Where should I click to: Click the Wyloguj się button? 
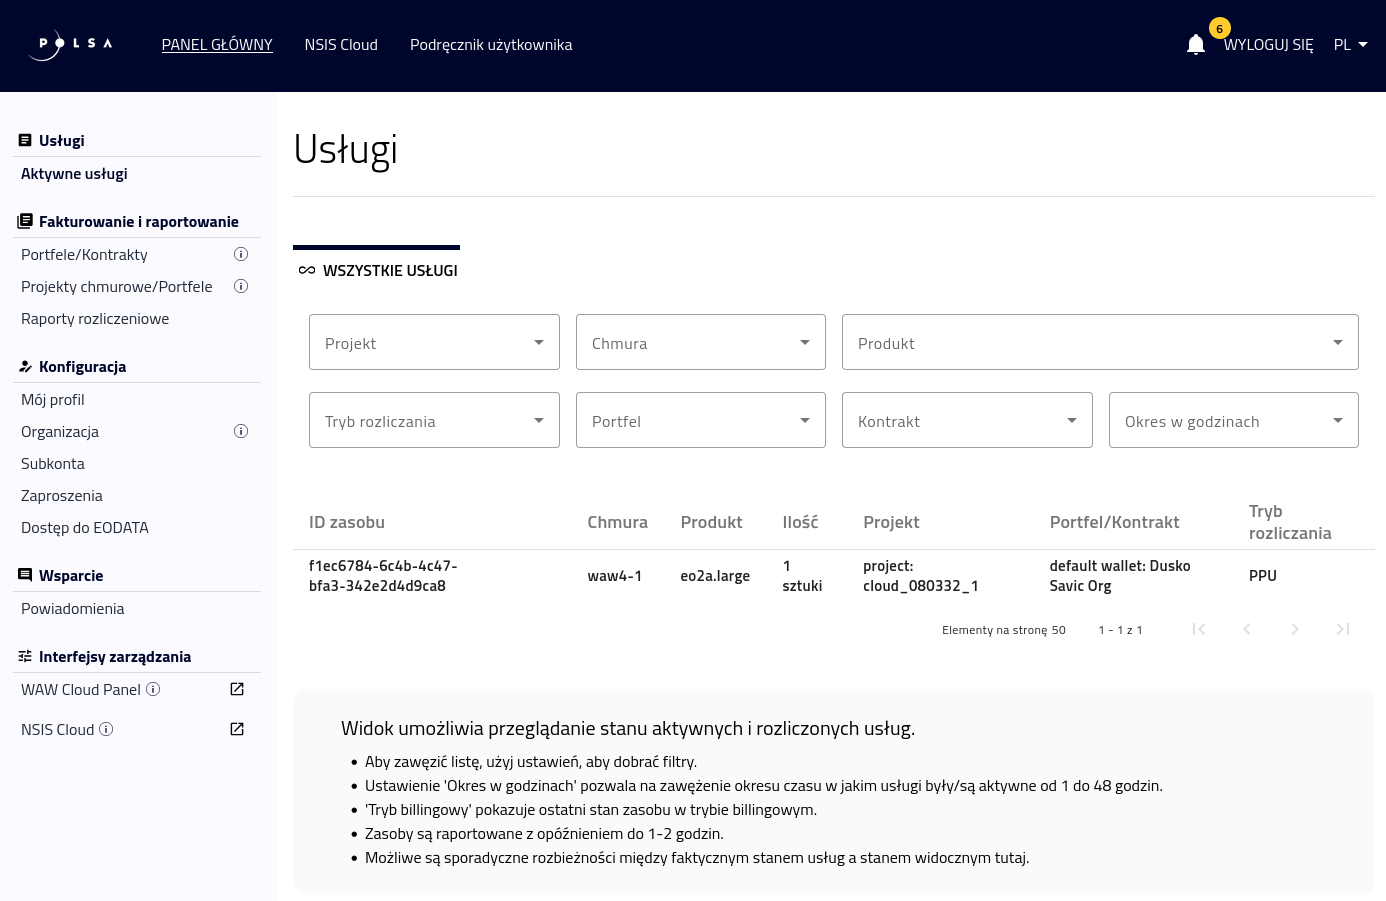[x=1268, y=45]
